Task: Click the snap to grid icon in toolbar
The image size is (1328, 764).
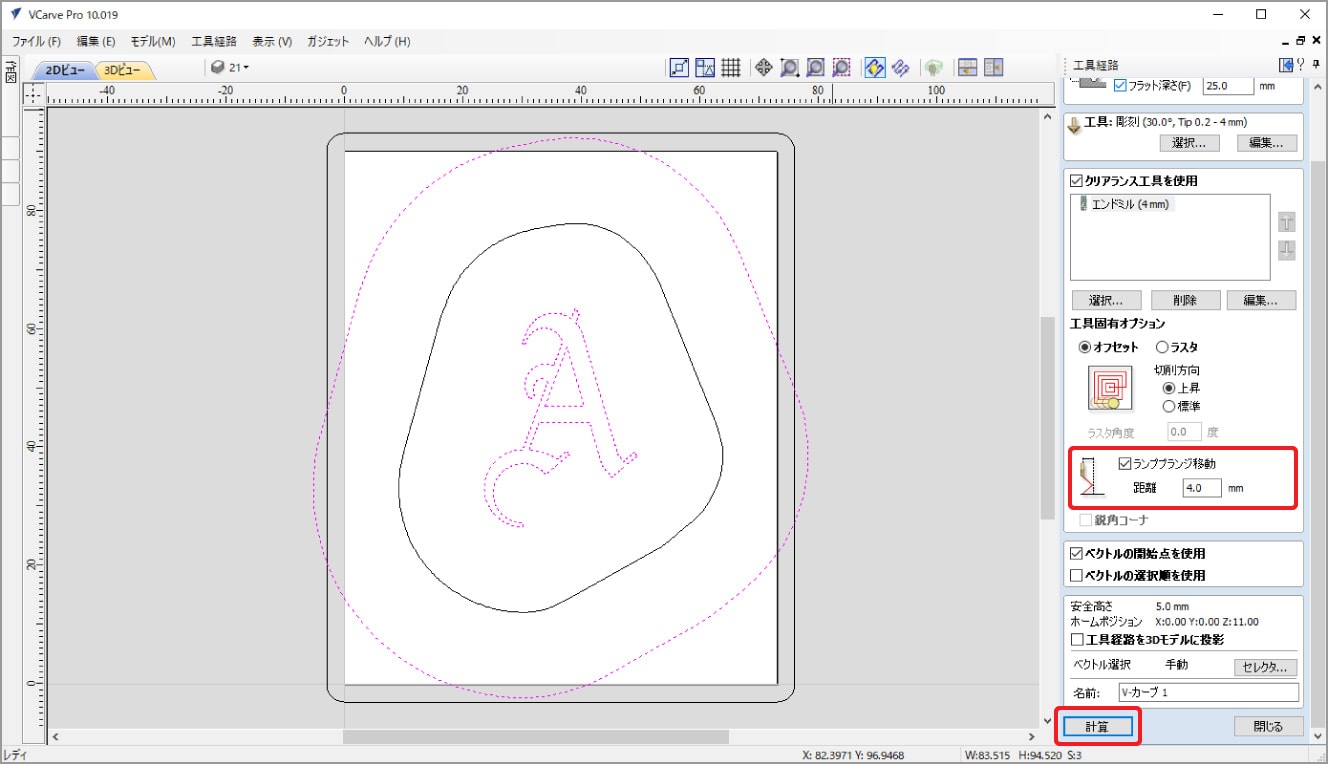Action: 731,67
